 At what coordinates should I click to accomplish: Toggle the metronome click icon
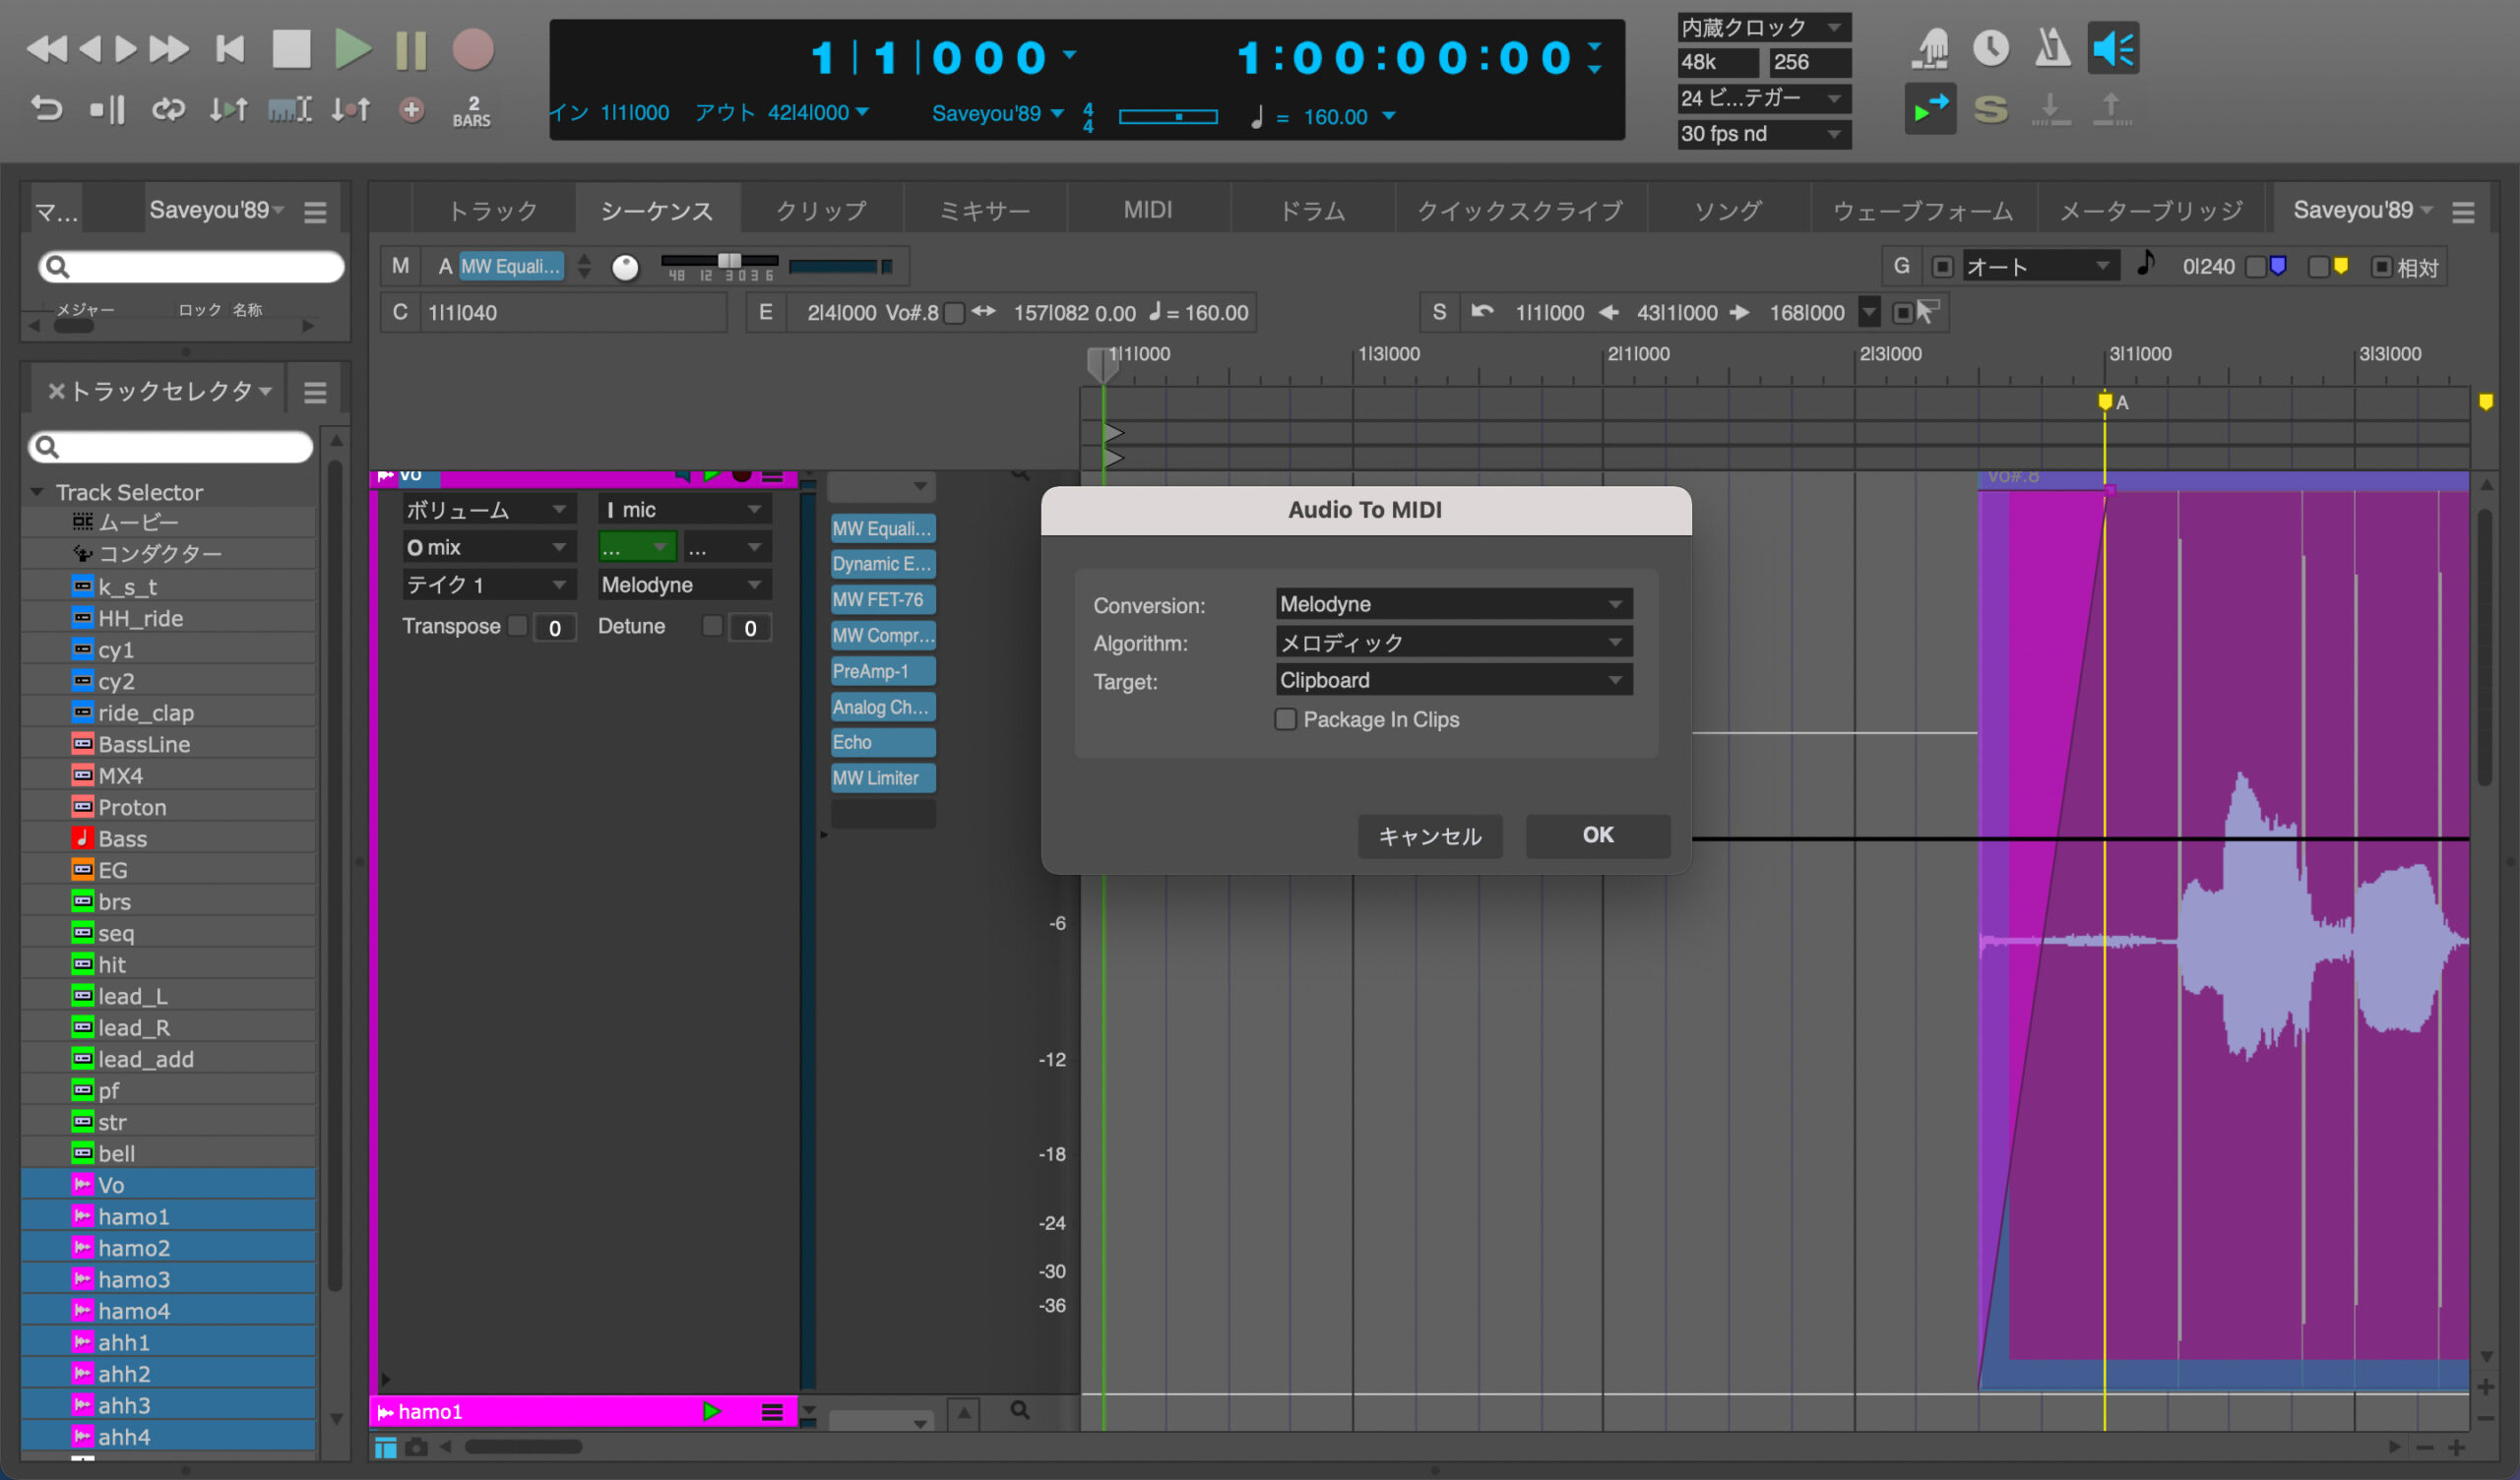click(2052, 48)
